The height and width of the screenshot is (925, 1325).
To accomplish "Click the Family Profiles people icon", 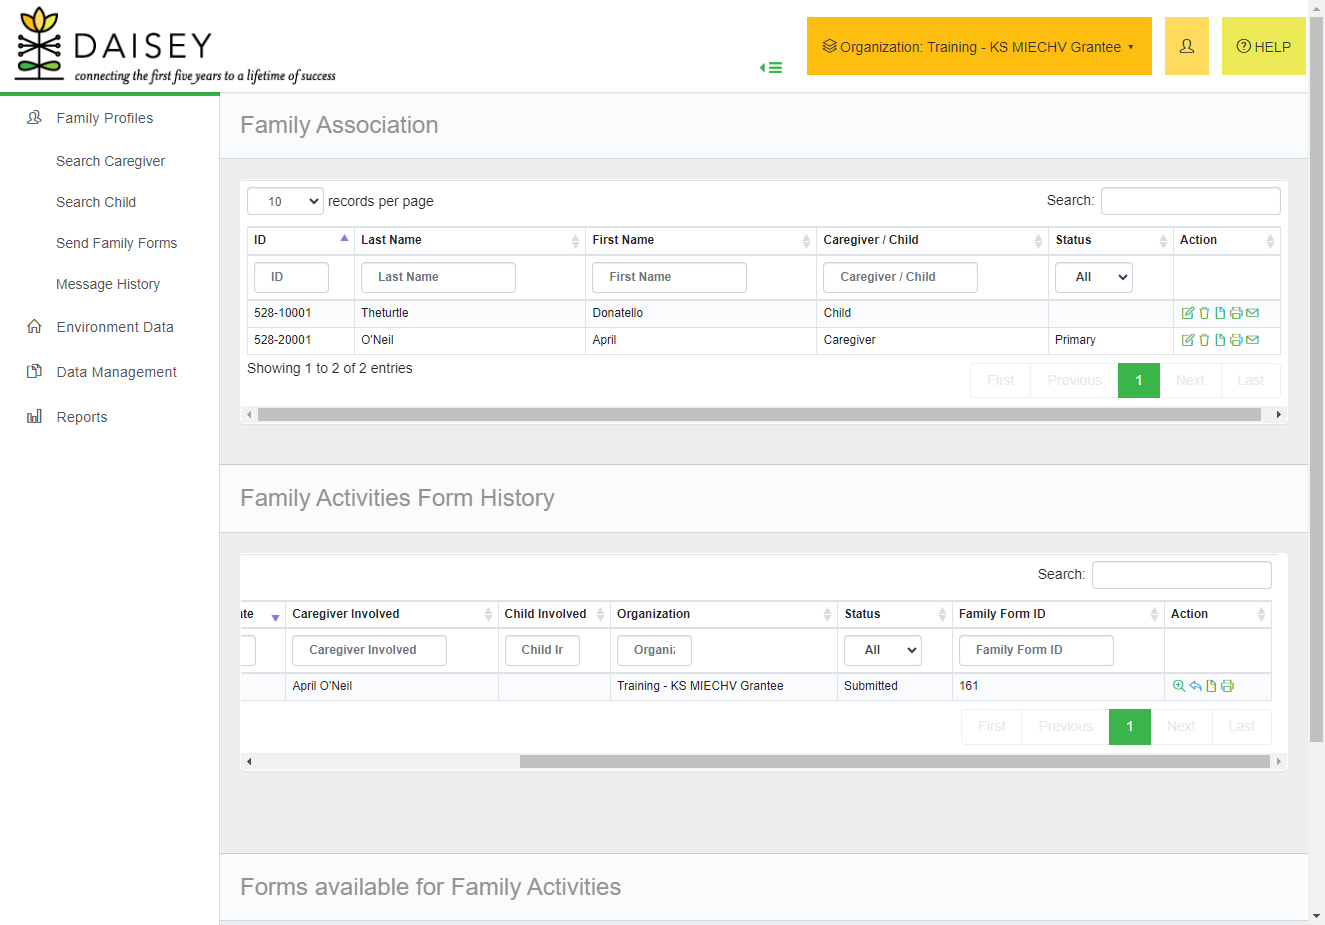I will click(34, 117).
